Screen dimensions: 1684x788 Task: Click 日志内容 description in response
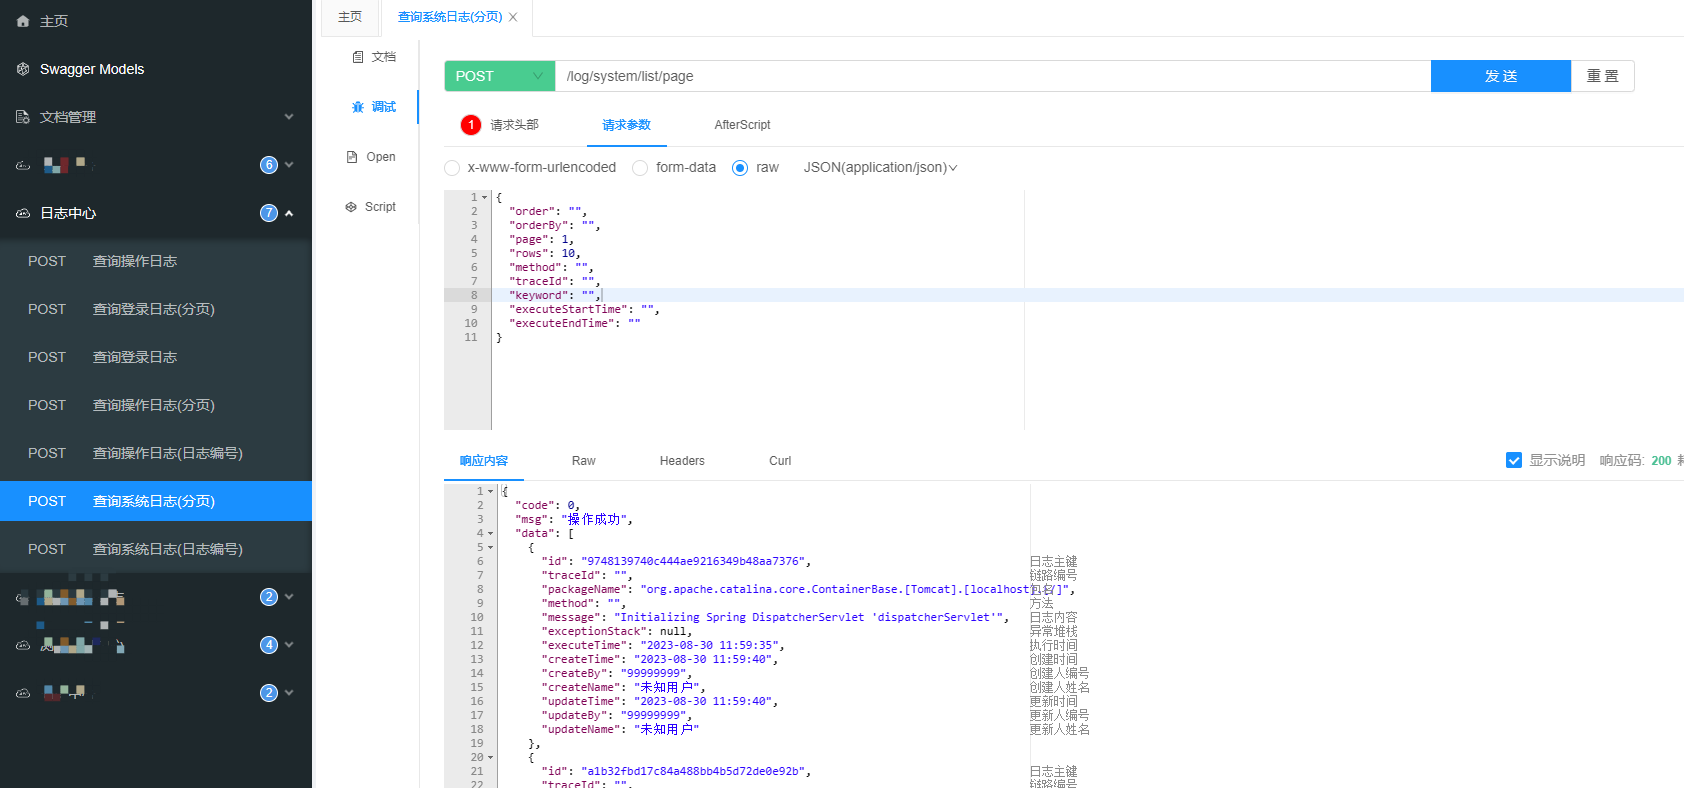pos(1054,617)
